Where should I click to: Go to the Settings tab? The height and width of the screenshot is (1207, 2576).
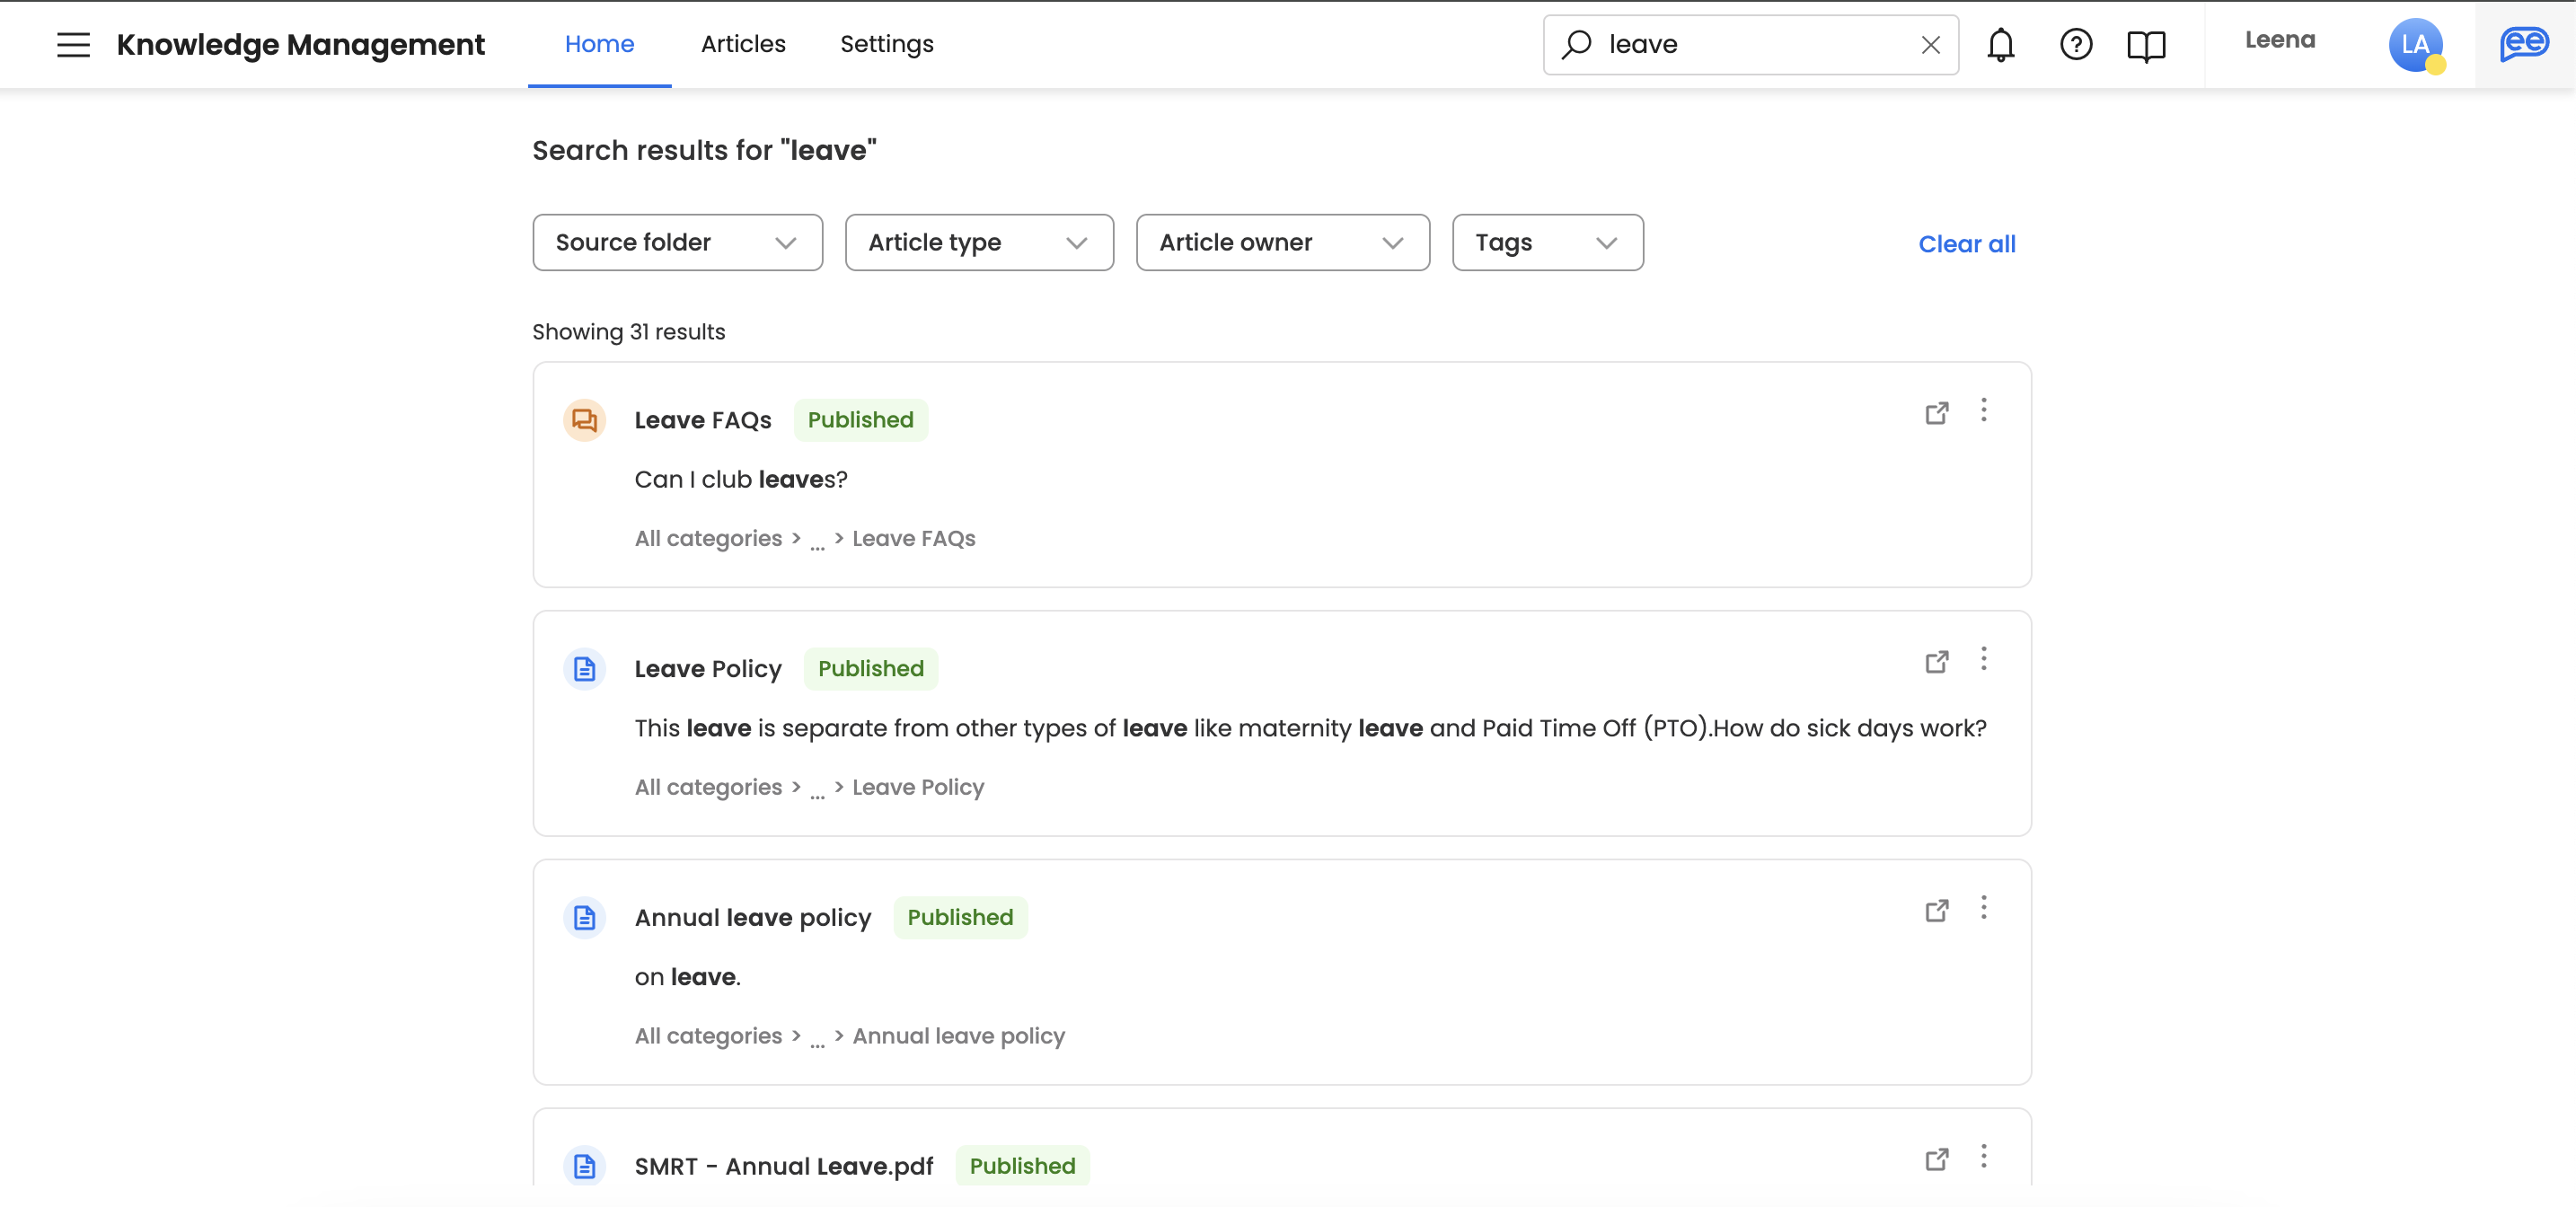point(886,44)
